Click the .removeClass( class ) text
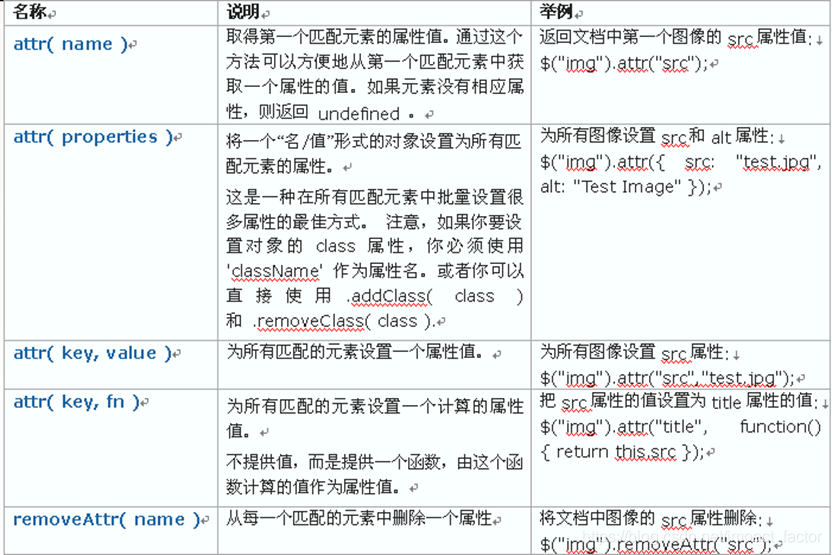Viewport: 832px width, 555px height. coord(344,321)
